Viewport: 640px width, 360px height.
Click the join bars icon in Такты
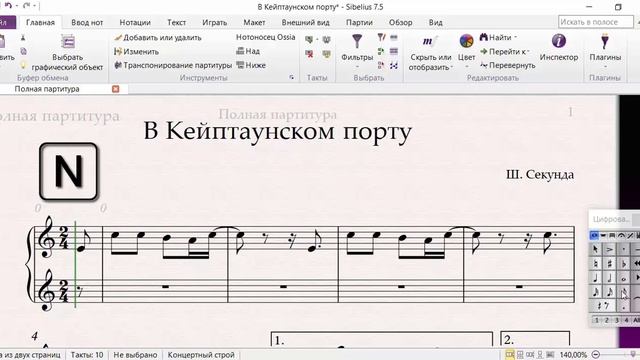coord(327,54)
